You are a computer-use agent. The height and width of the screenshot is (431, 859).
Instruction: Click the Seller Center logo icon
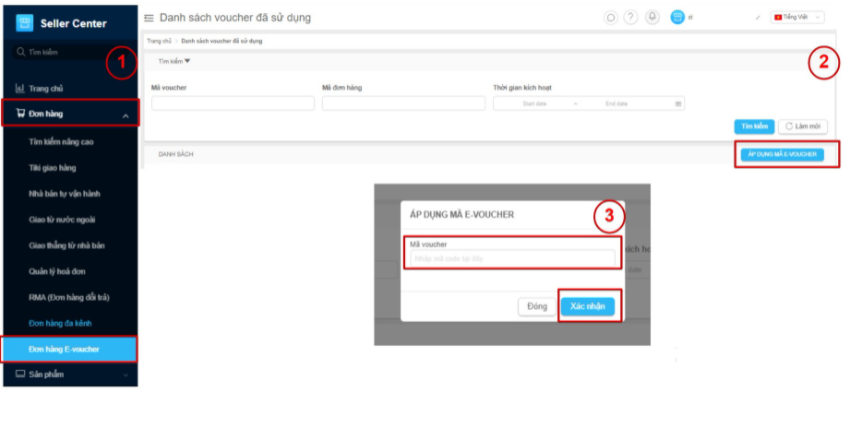tap(25, 22)
